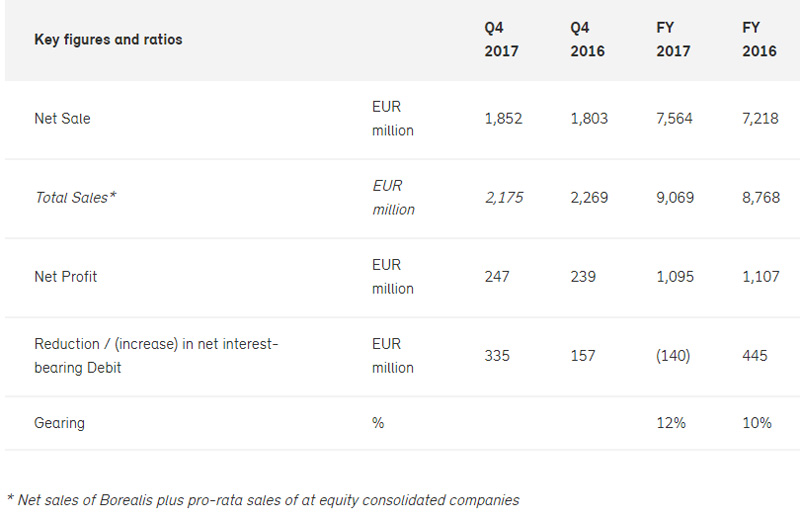Select the Net Sale FY 2016 value 7,218

[x=760, y=118]
